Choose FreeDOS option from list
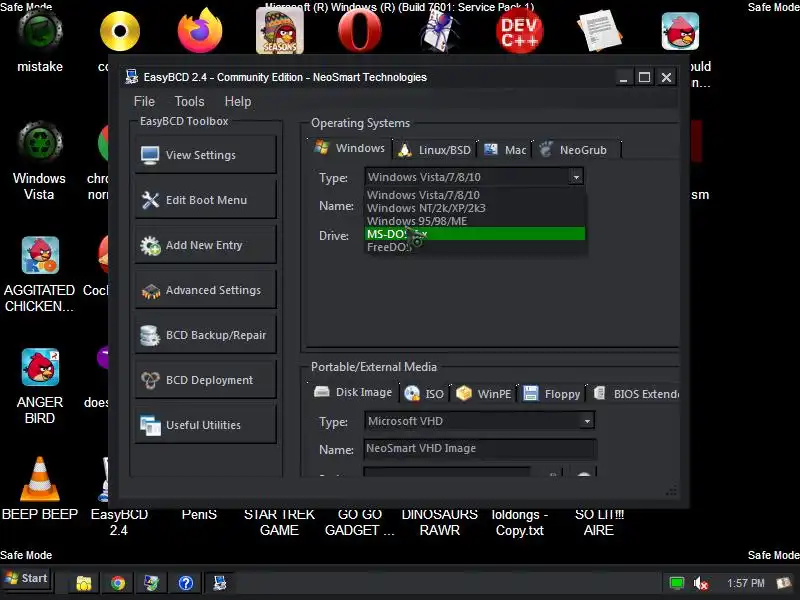The width and height of the screenshot is (800, 600). pos(475,247)
